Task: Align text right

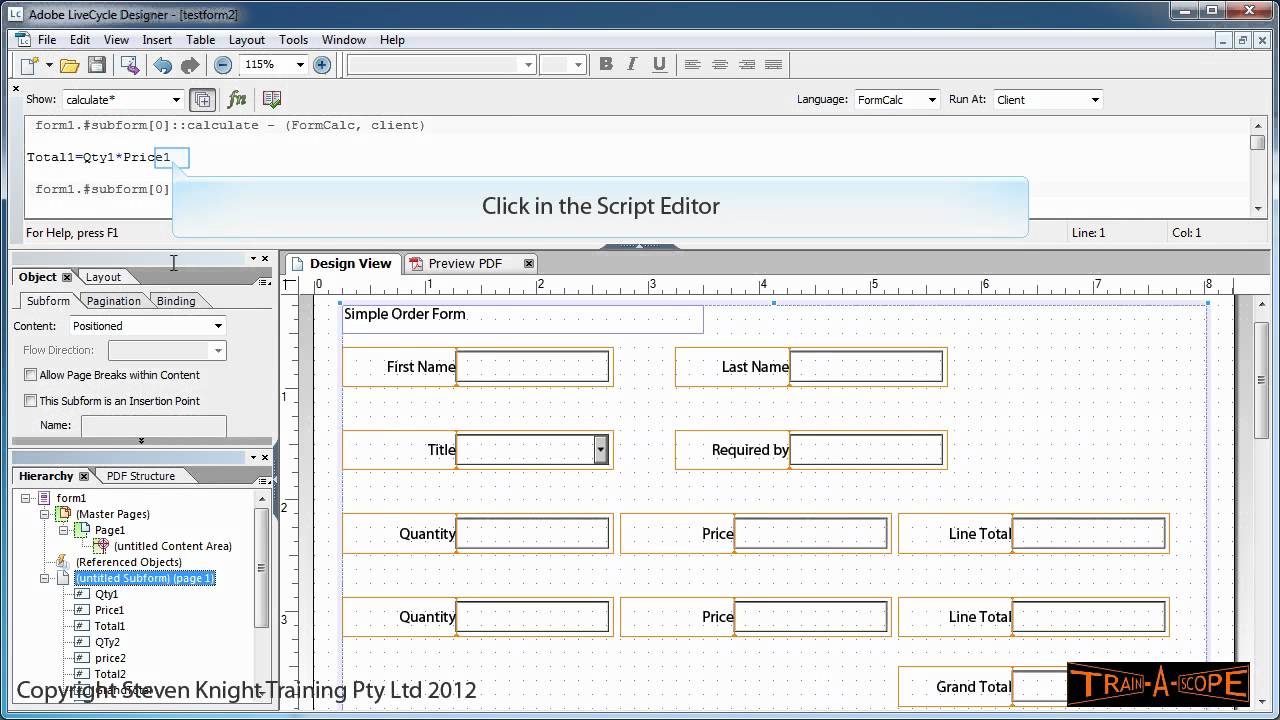Action: pos(746,64)
